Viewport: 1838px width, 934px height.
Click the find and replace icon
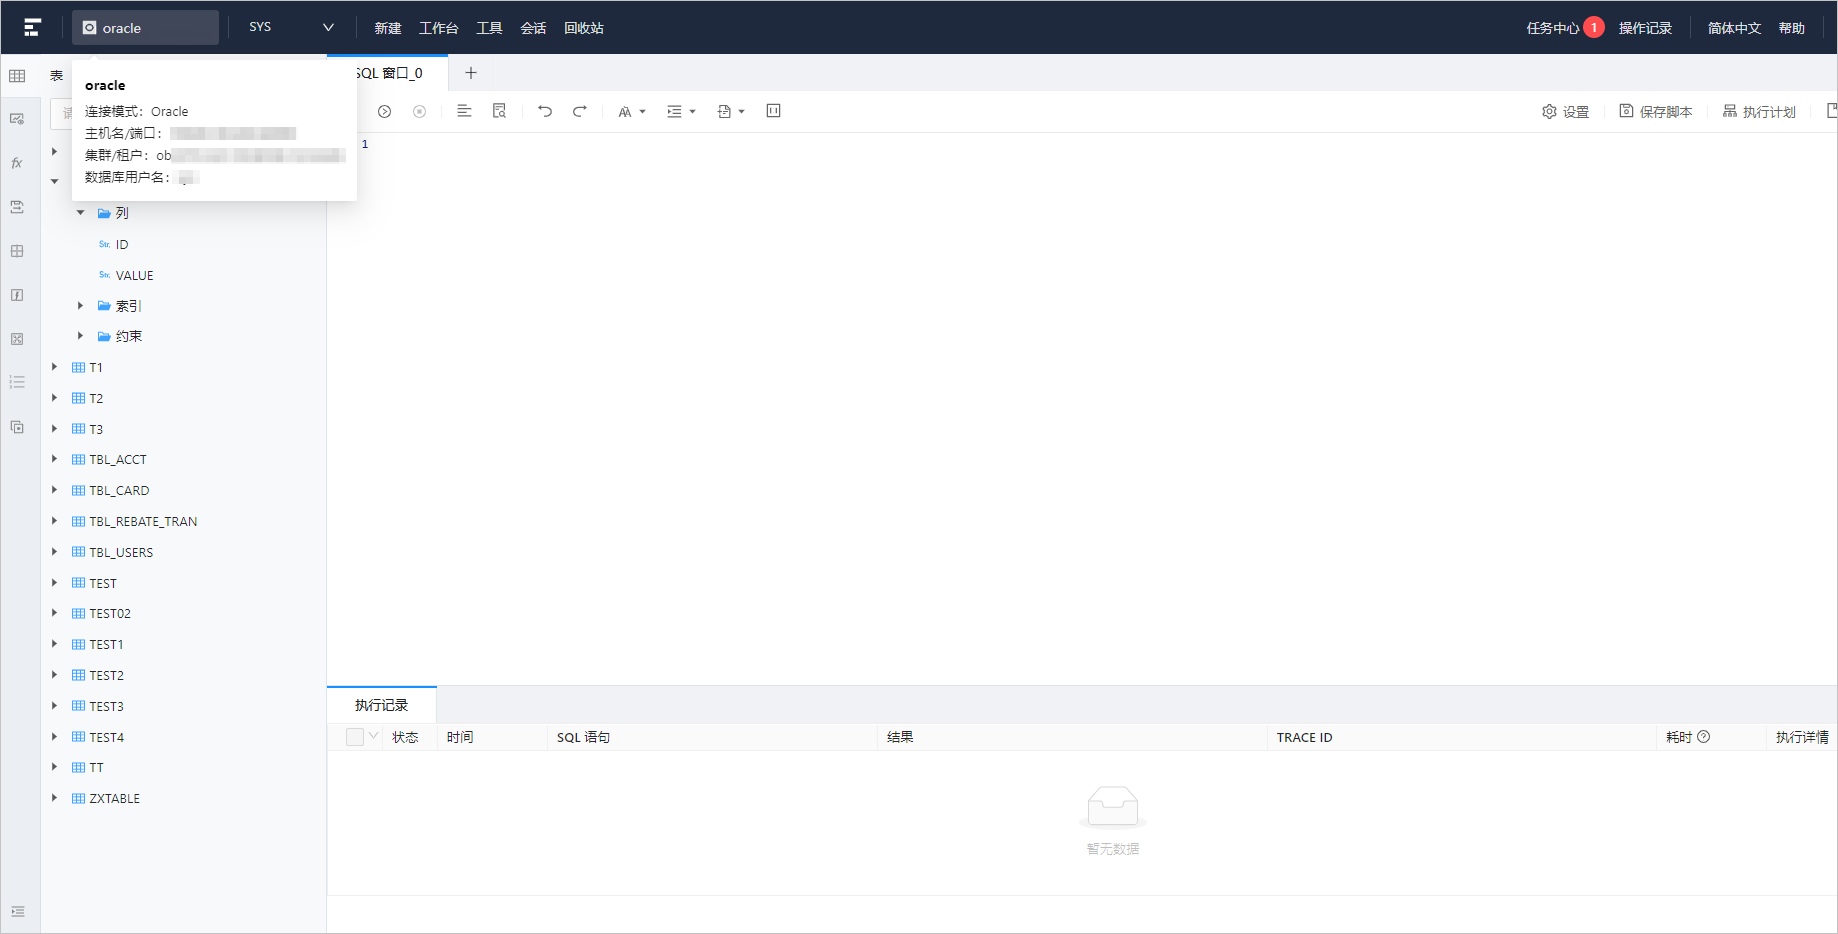499,111
